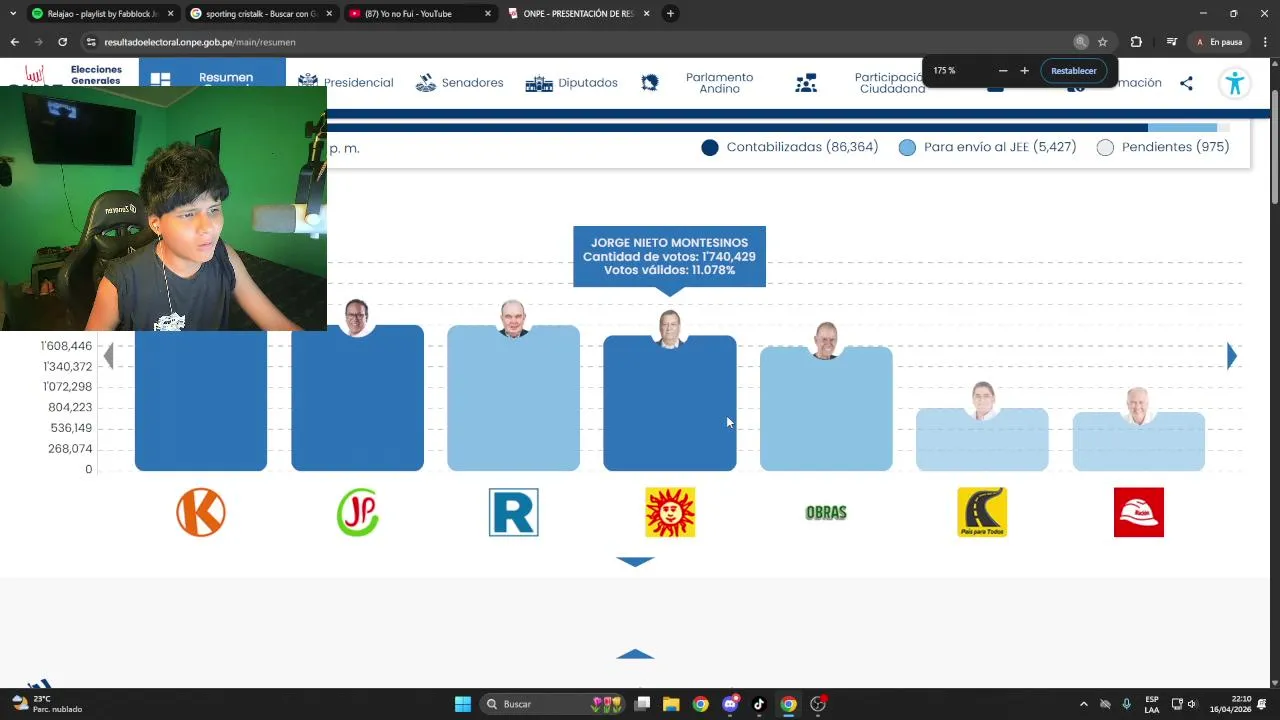Click the País para Todos road logo

[982, 512]
